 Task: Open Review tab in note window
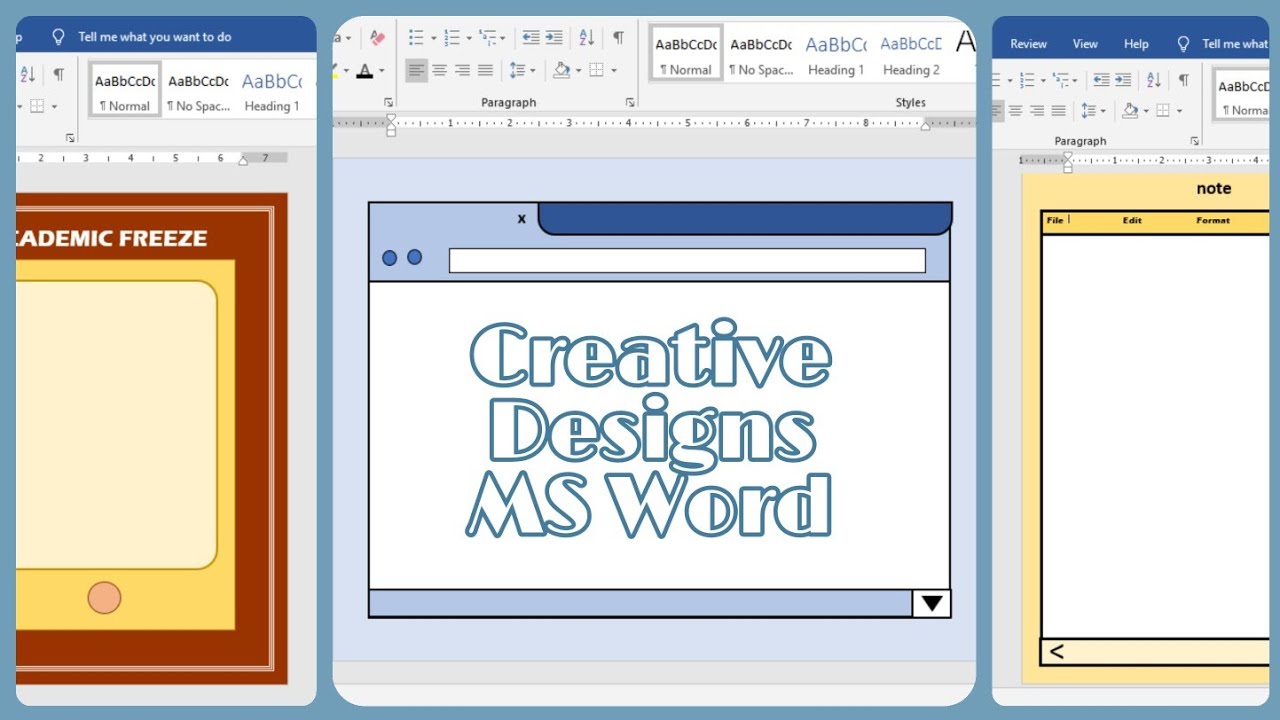[1028, 44]
